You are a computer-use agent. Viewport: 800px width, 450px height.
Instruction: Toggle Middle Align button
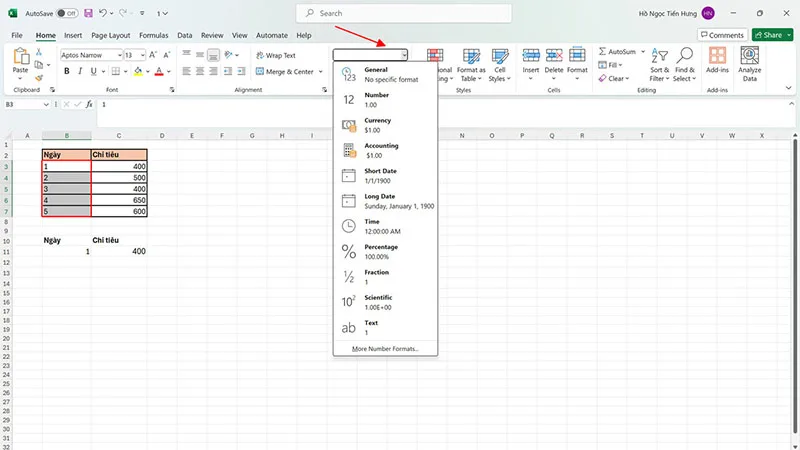200,55
